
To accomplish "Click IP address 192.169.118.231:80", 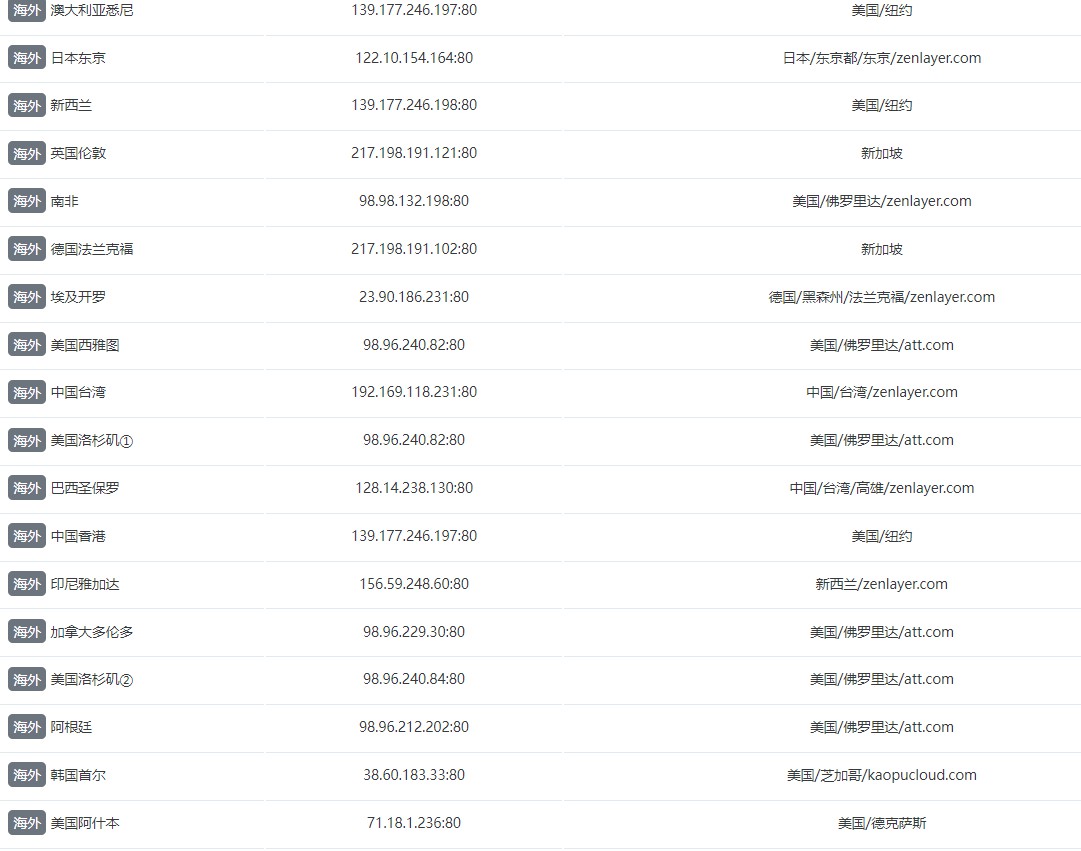I will [414, 393].
